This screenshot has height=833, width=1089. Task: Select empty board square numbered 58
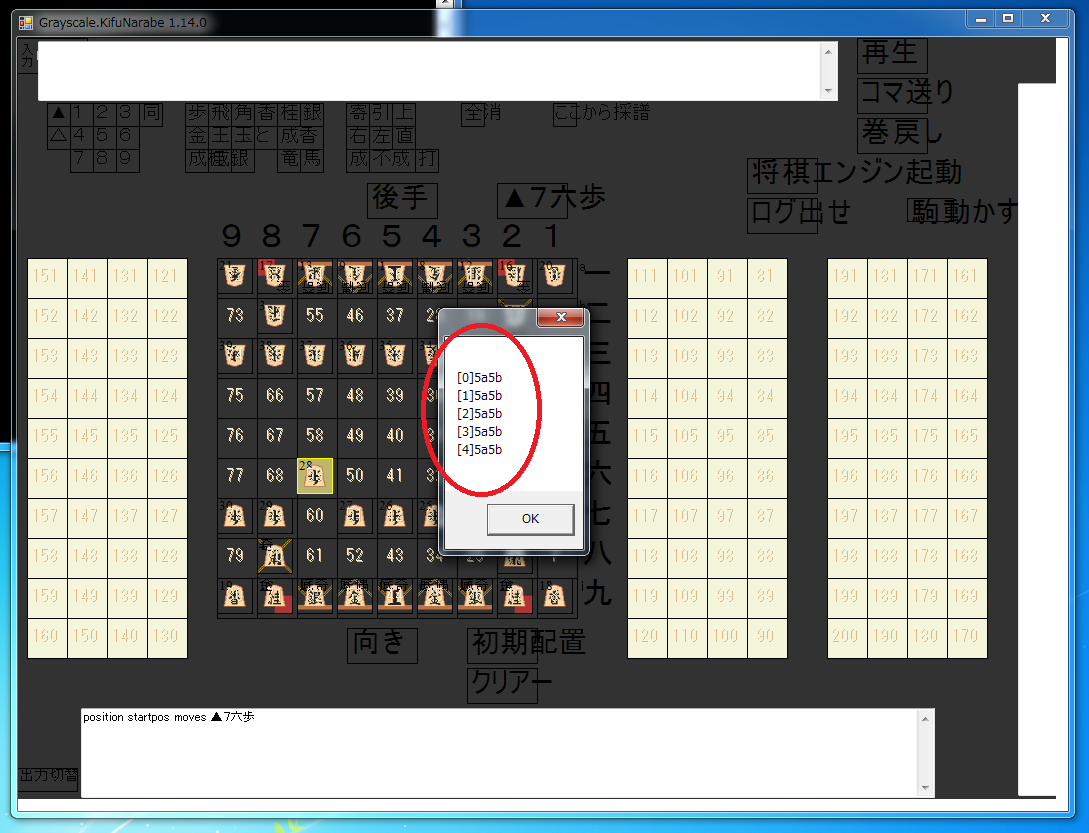[315, 436]
